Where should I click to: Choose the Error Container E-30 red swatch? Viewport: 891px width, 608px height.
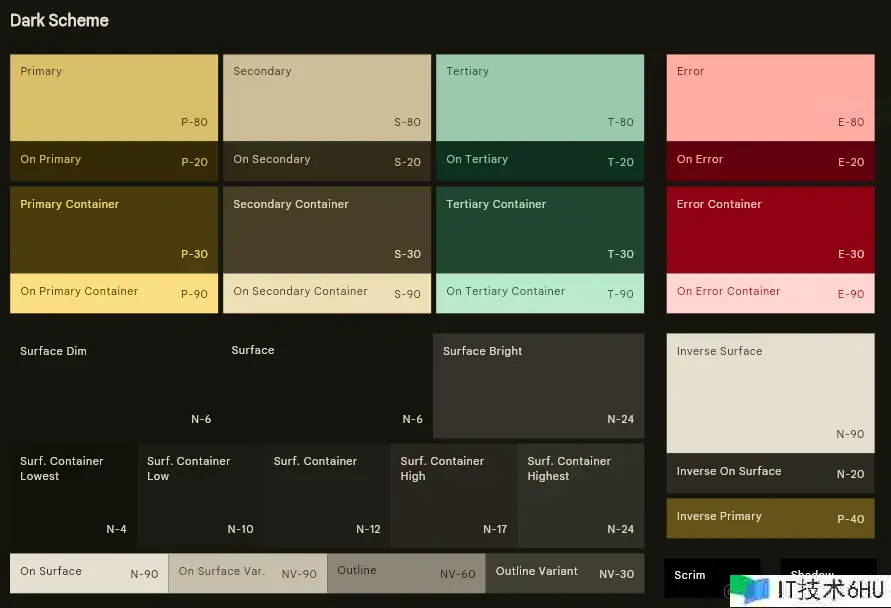pyautogui.click(x=770, y=229)
